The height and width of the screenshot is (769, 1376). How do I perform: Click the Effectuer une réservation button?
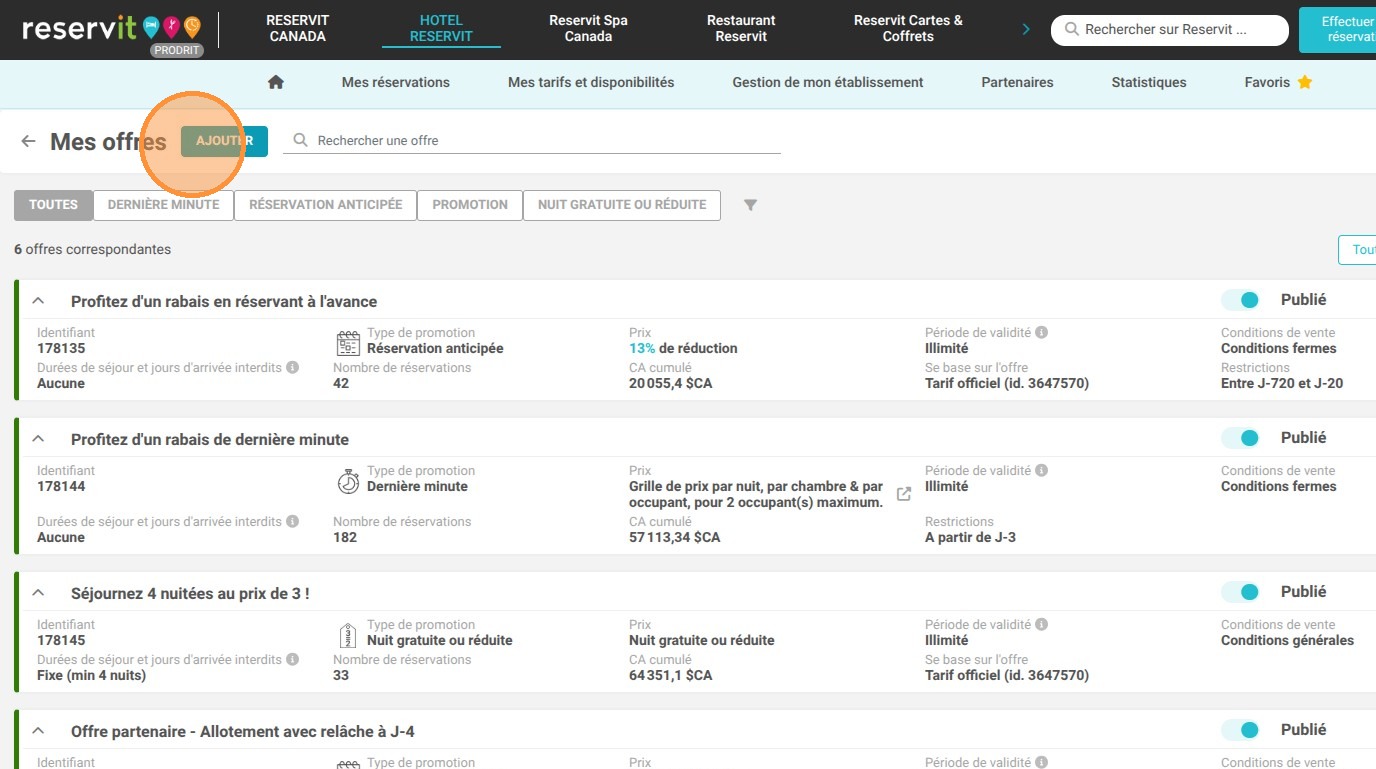click(1337, 29)
